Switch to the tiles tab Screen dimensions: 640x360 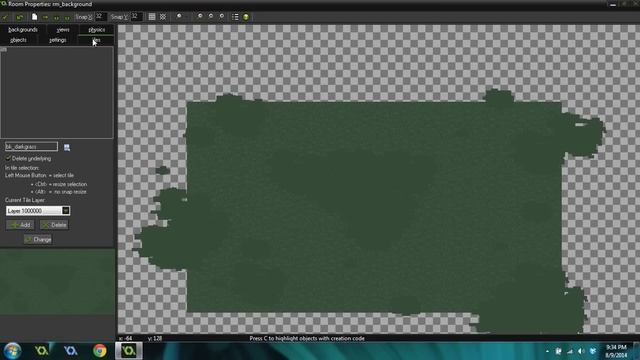pos(96,40)
